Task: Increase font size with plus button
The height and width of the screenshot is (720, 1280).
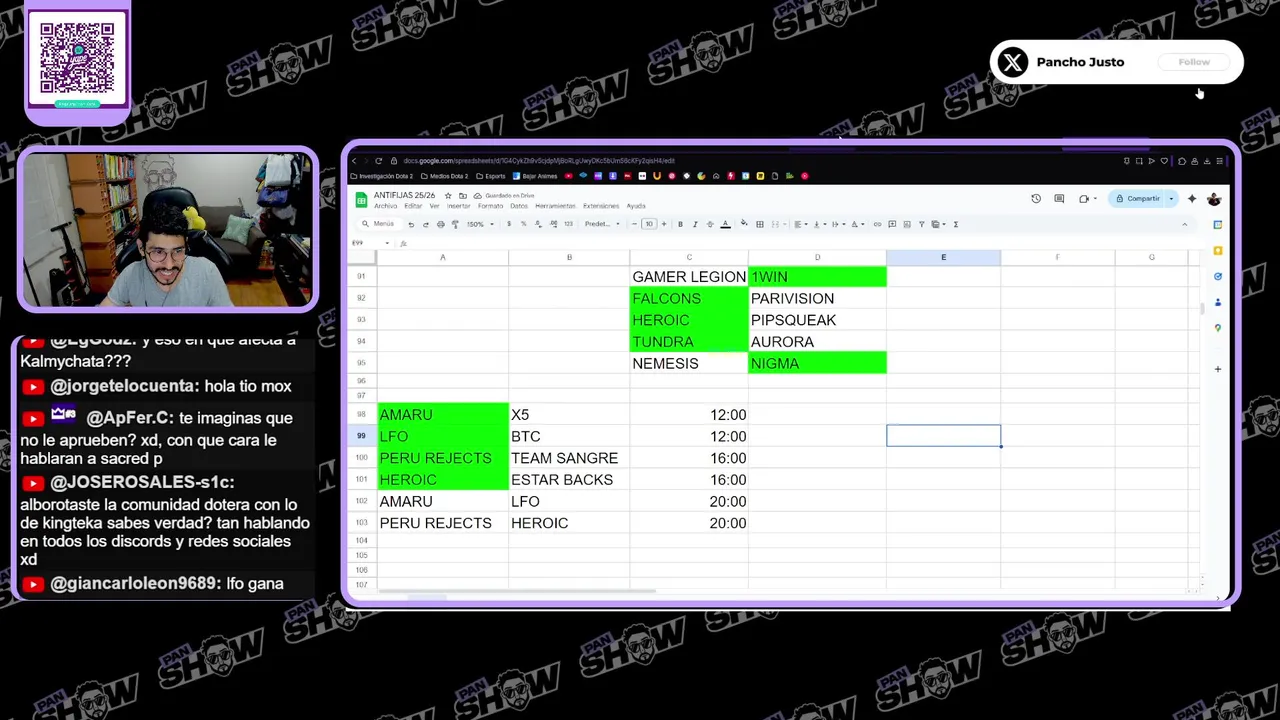Action: coord(664,224)
